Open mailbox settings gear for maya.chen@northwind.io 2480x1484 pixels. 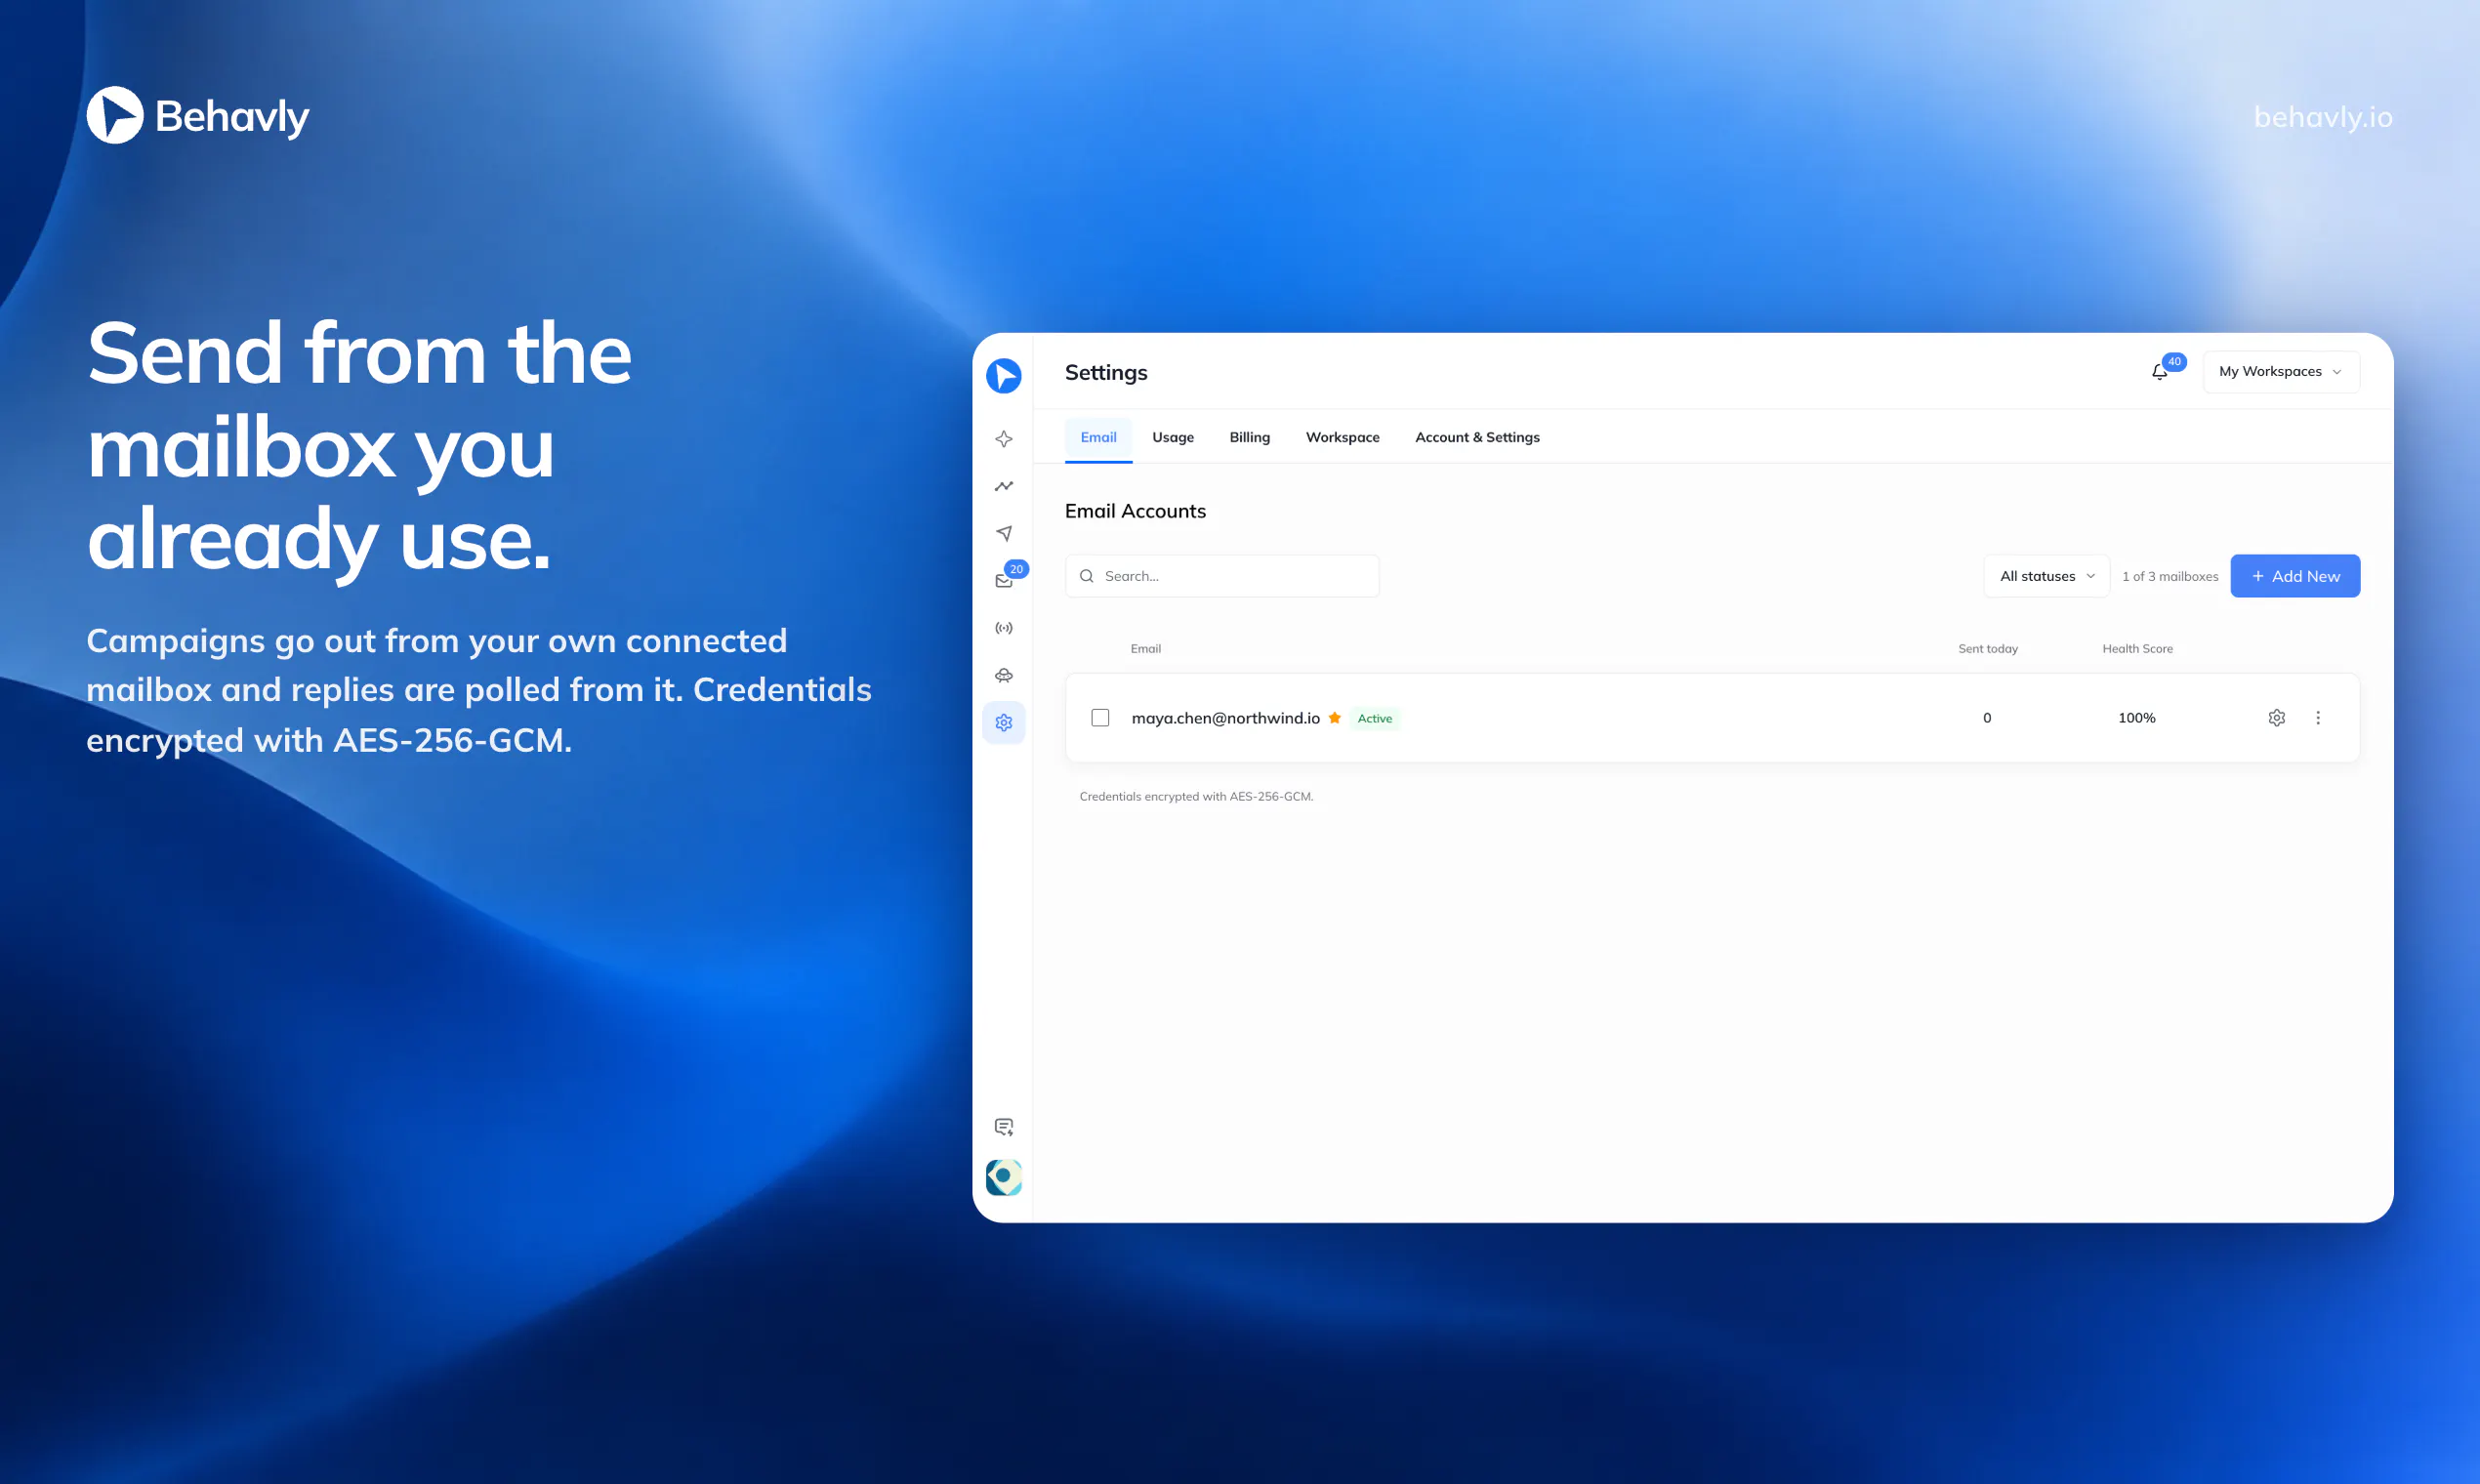2276,718
